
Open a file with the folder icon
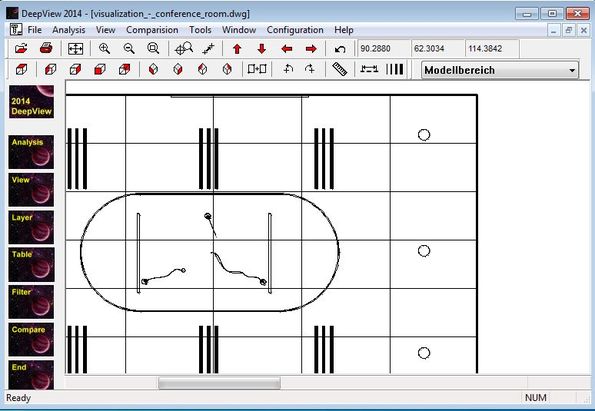(21, 49)
